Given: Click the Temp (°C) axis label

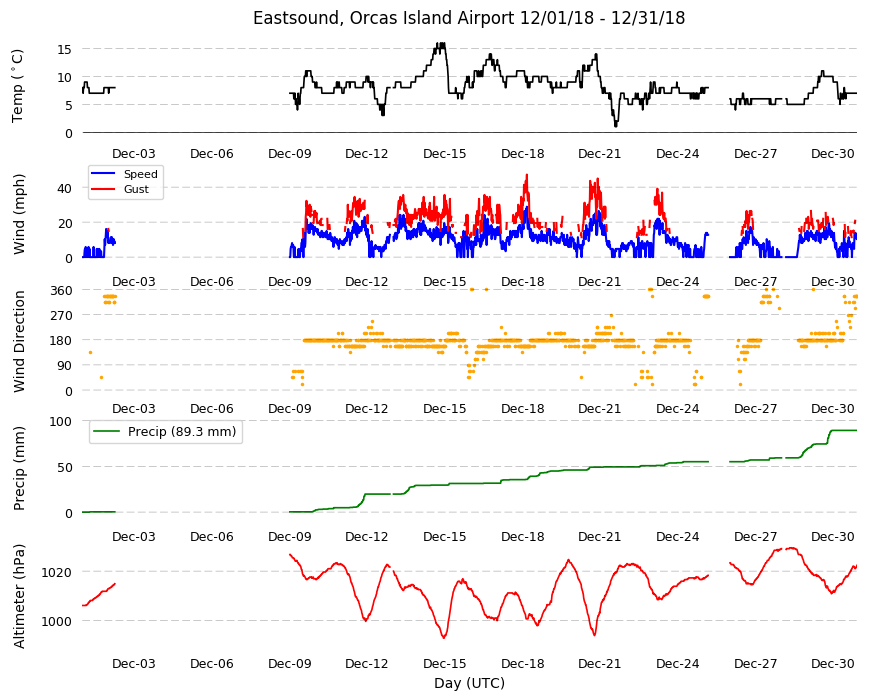Looking at the screenshot, I should tap(18, 87).
